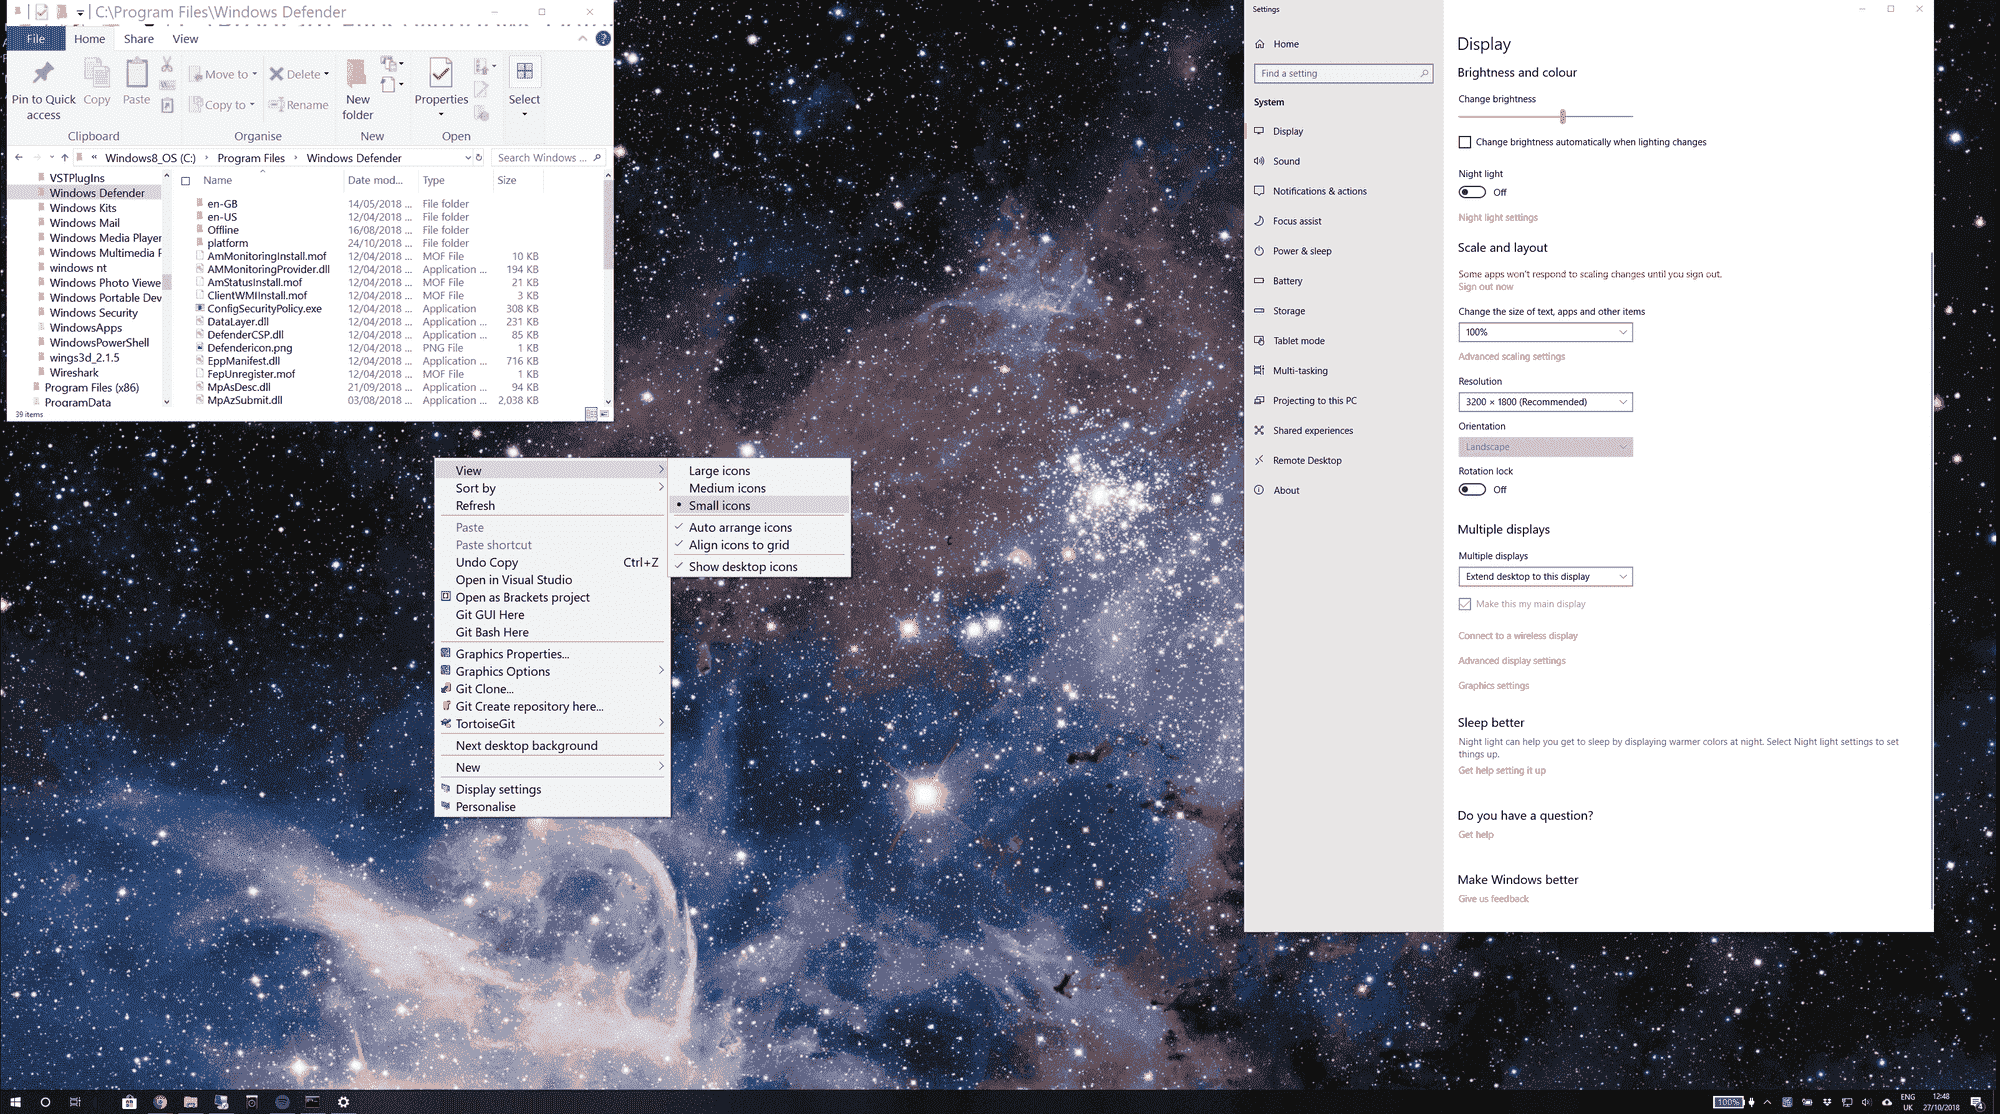Open Spotify from the taskbar
Image resolution: width=2000 pixels, height=1114 pixels.
click(282, 1102)
